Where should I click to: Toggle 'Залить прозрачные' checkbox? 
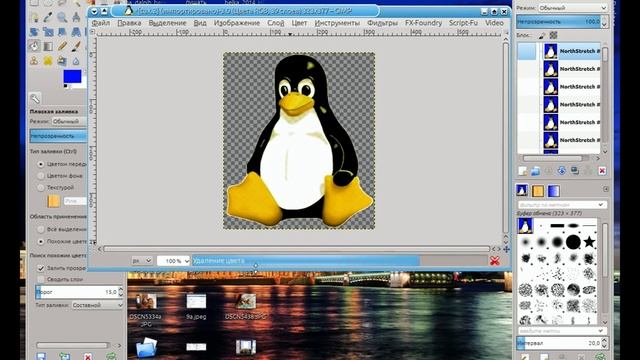[x=40, y=268]
